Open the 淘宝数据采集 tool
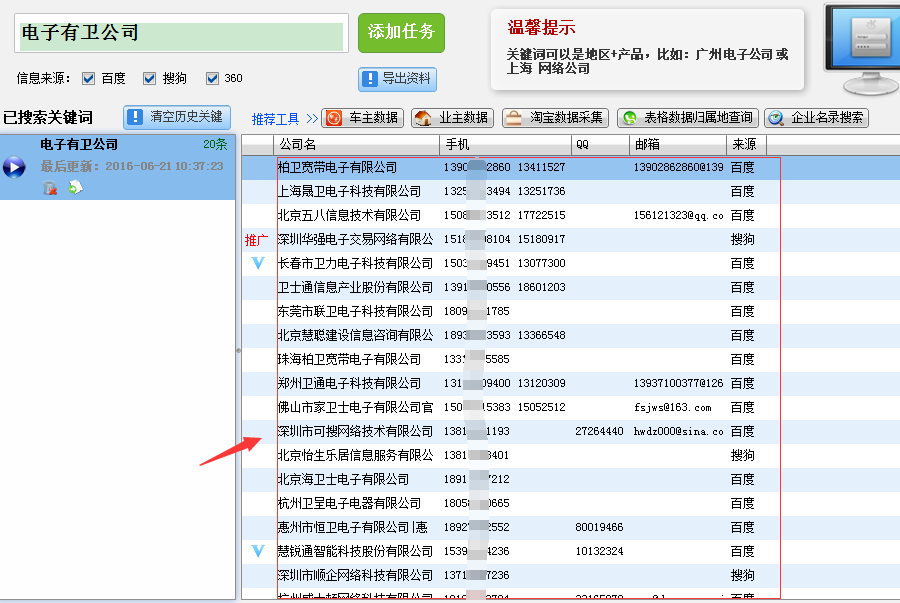900x603 pixels. click(x=555, y=118)
